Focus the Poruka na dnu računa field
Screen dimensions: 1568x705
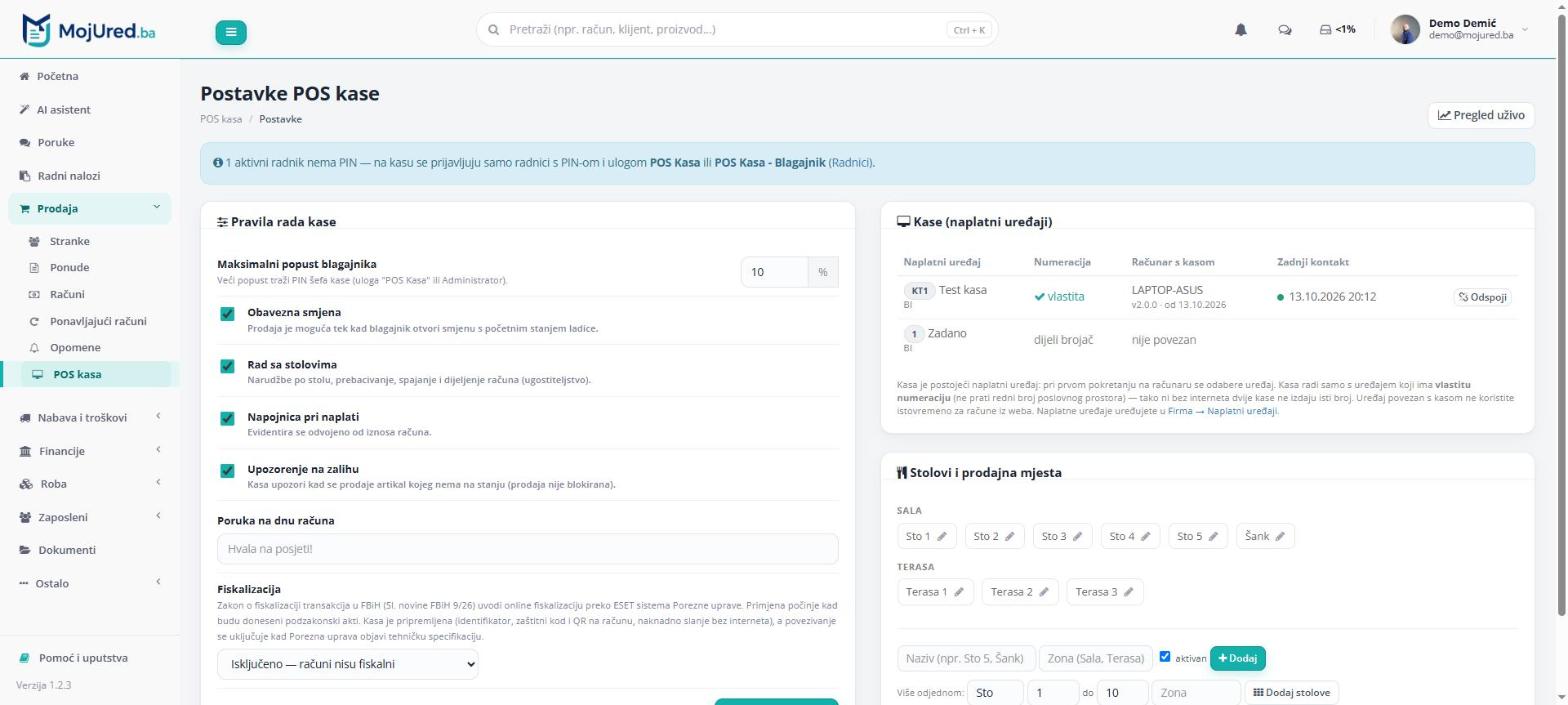[x=527, y=549]
